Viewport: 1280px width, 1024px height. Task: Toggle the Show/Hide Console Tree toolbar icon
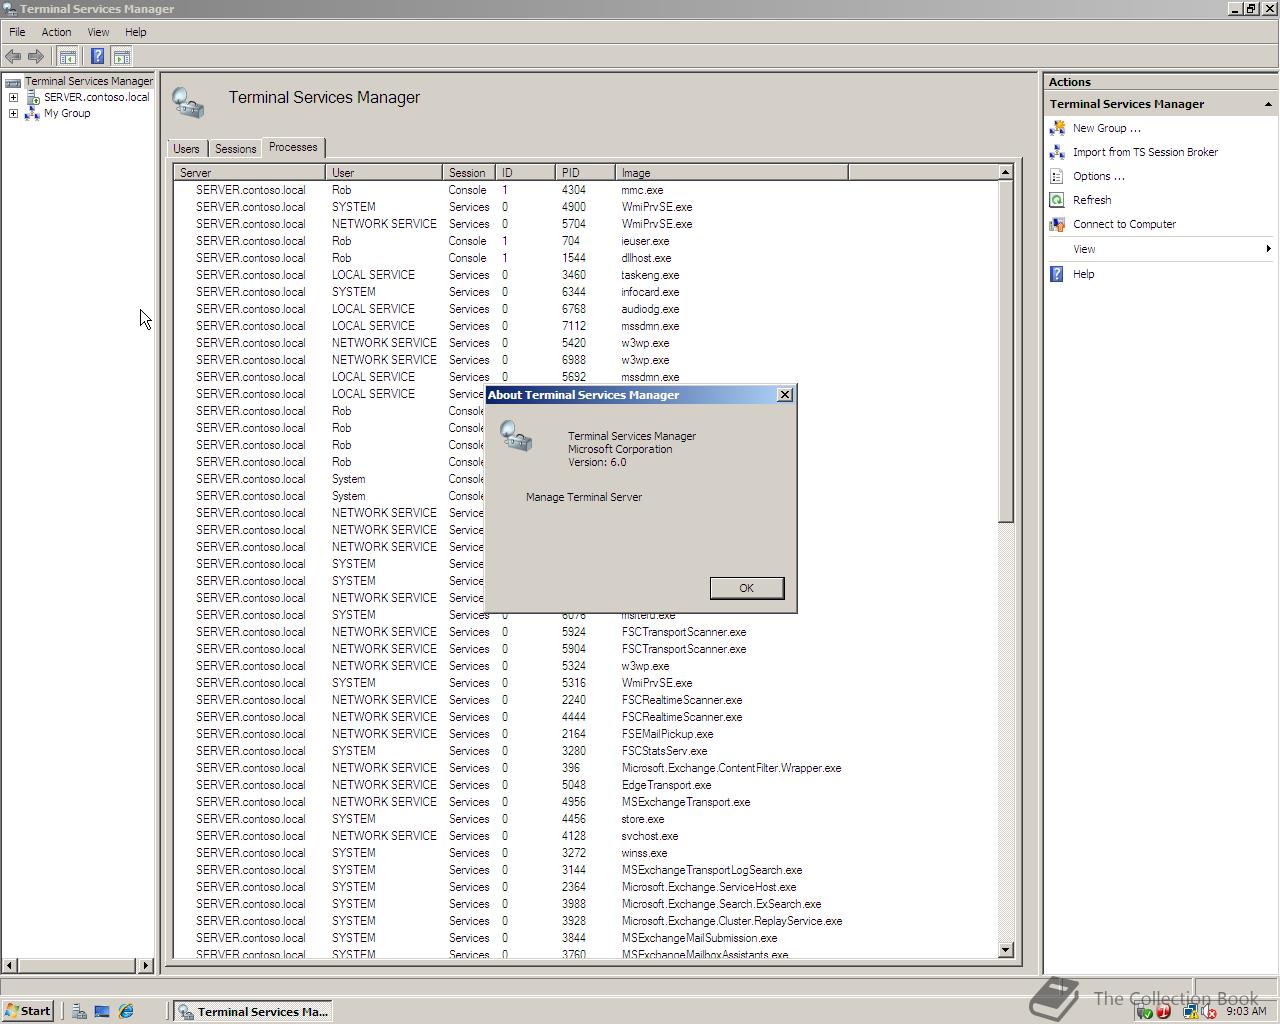click(x=67, y=57)
